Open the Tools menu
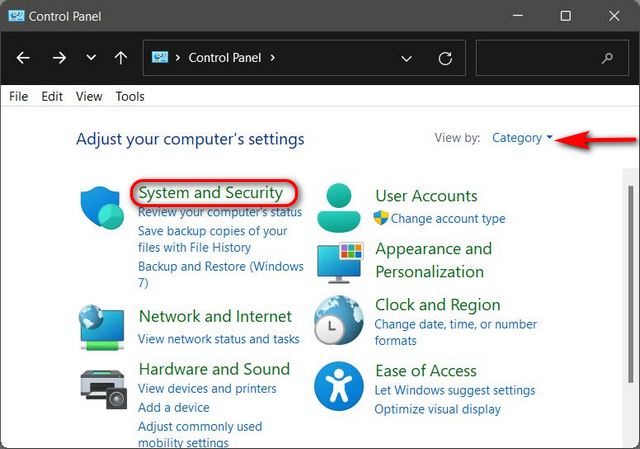640x449 pixels. coord(130,96)
